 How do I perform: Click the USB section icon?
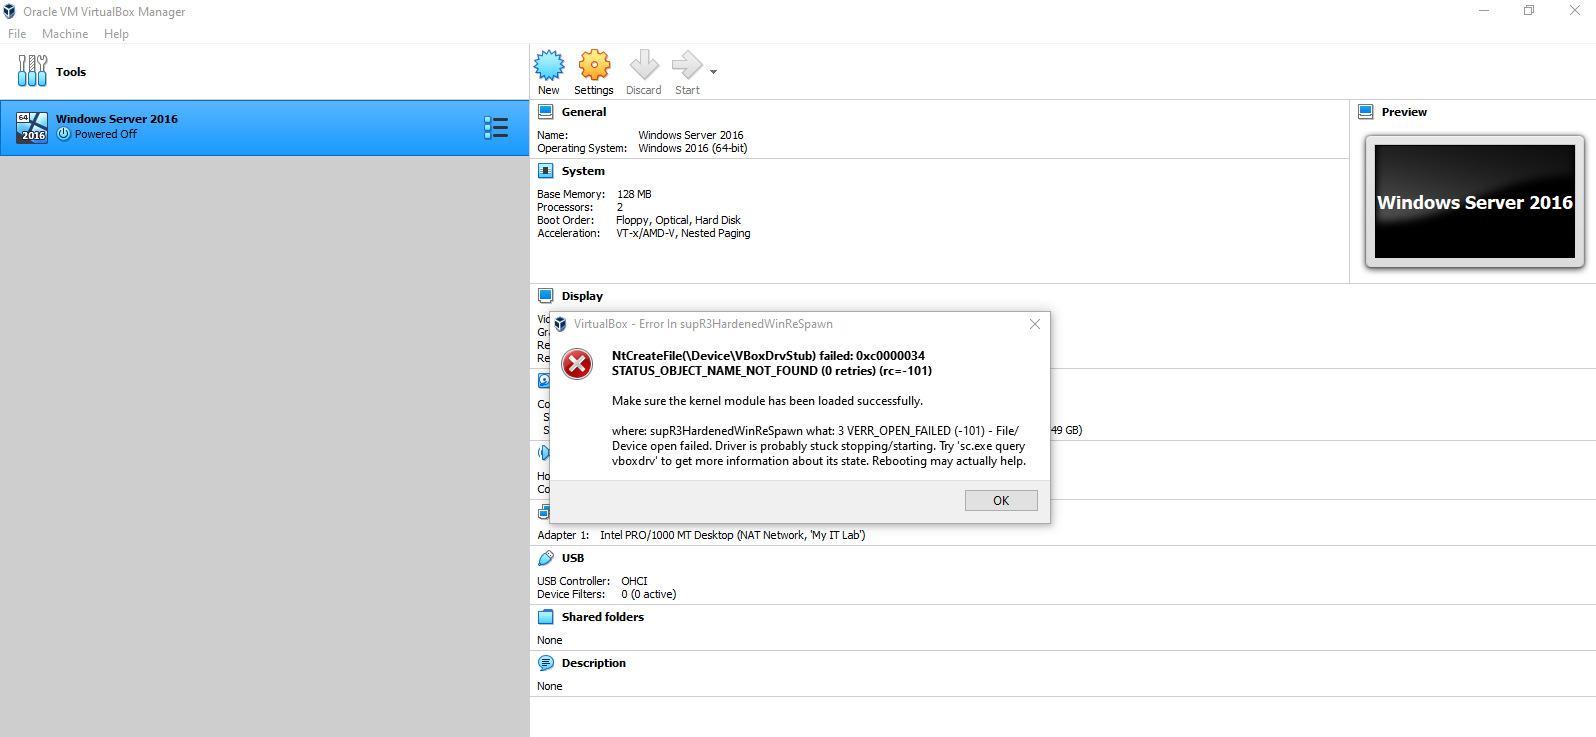click(x=546, y=558)
